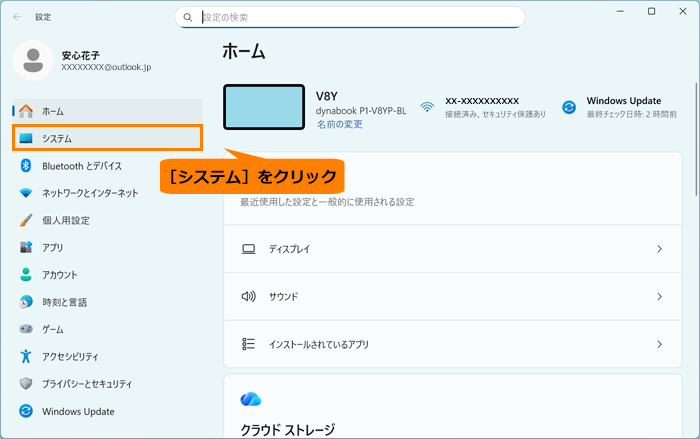Click the home icon in the sidebar

pos(26,111)
